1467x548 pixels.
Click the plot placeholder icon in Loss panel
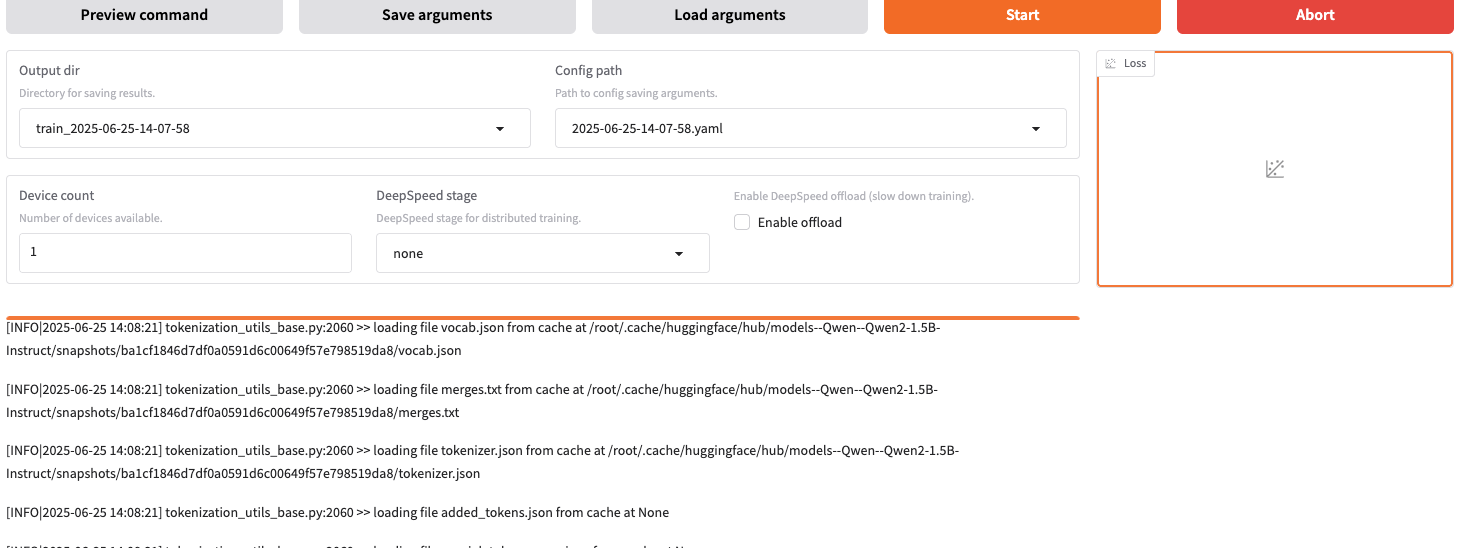click(x=1274, y=169)
